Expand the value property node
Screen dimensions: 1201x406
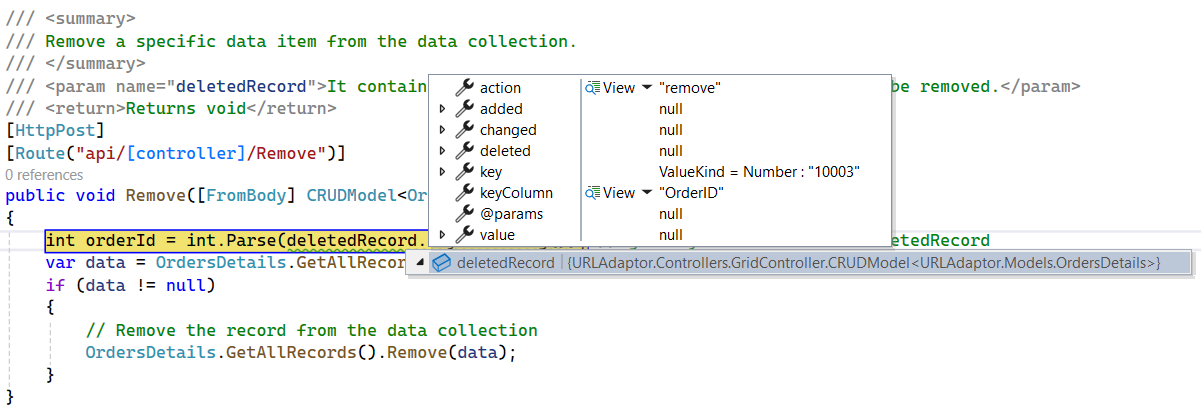click(x=442, y=235)
